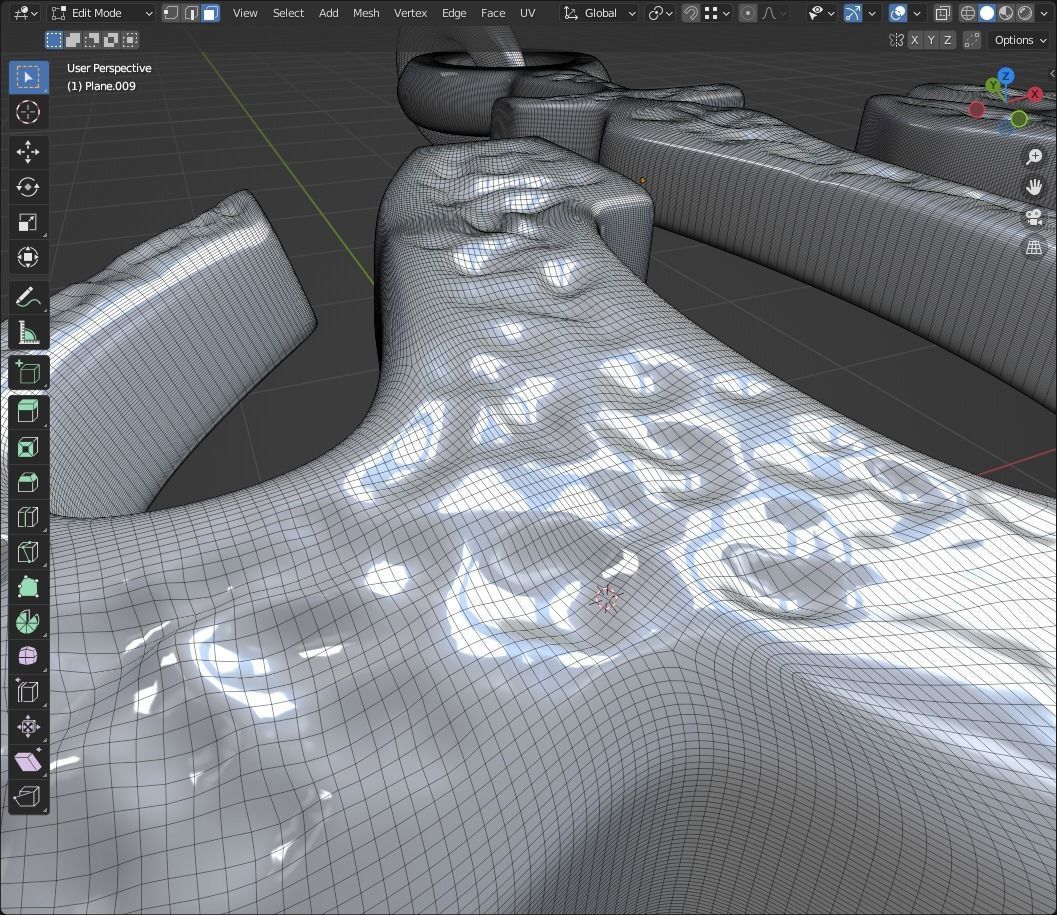Select the Edge Slide tool
The width and height of the screenshot is (1057, 915).
[28, 692]
